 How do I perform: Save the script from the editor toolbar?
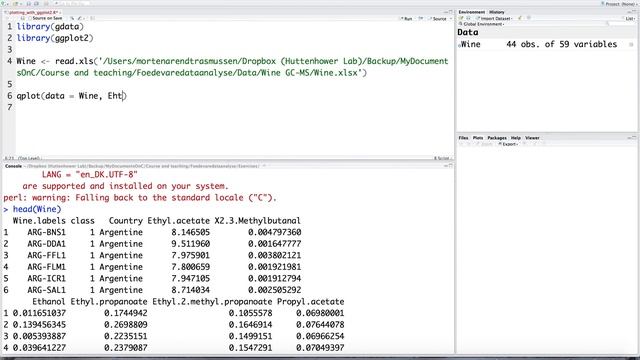point(22,18)
